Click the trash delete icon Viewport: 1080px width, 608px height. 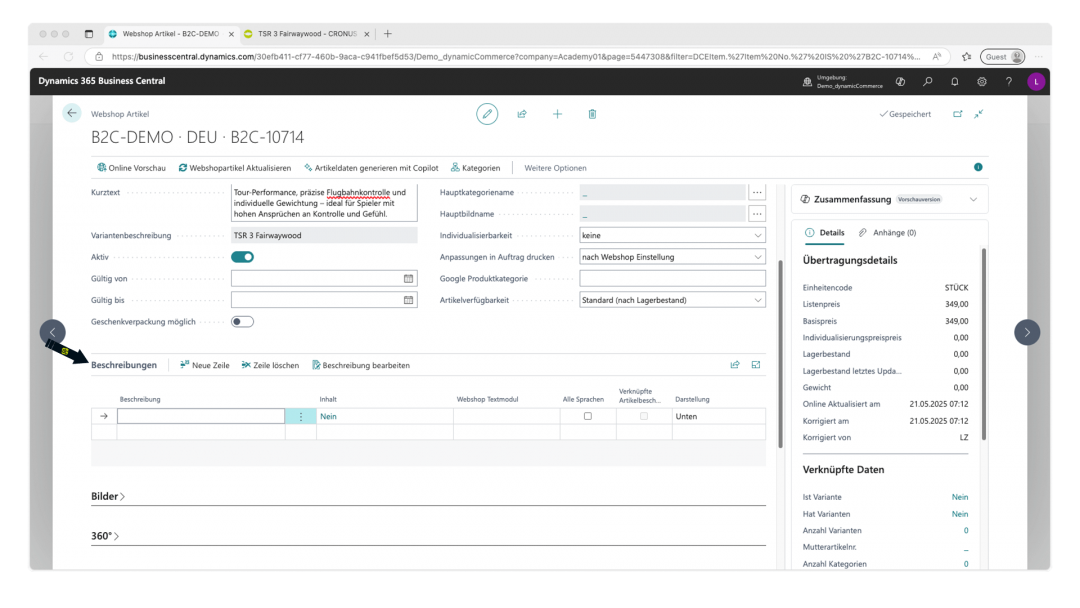(x=592, y=114)
